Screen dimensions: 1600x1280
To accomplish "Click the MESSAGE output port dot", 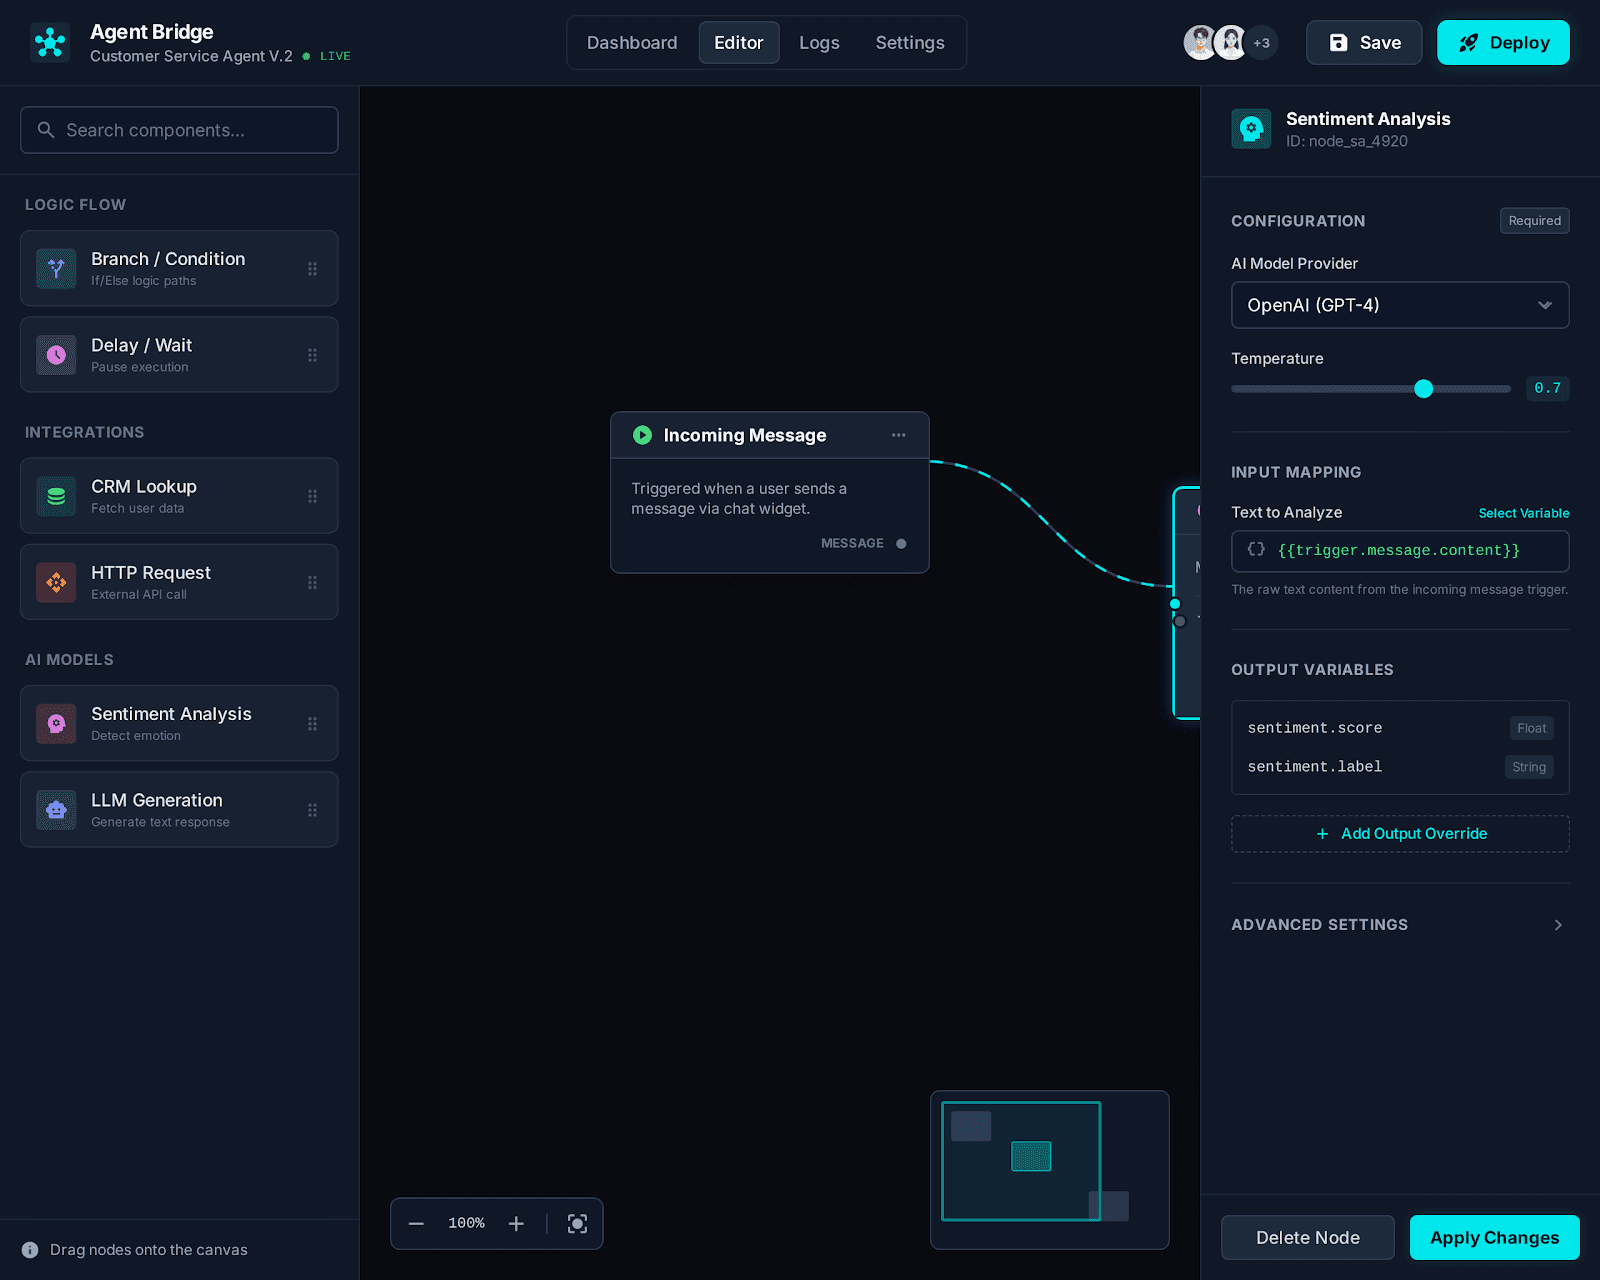I will point(901,544).
